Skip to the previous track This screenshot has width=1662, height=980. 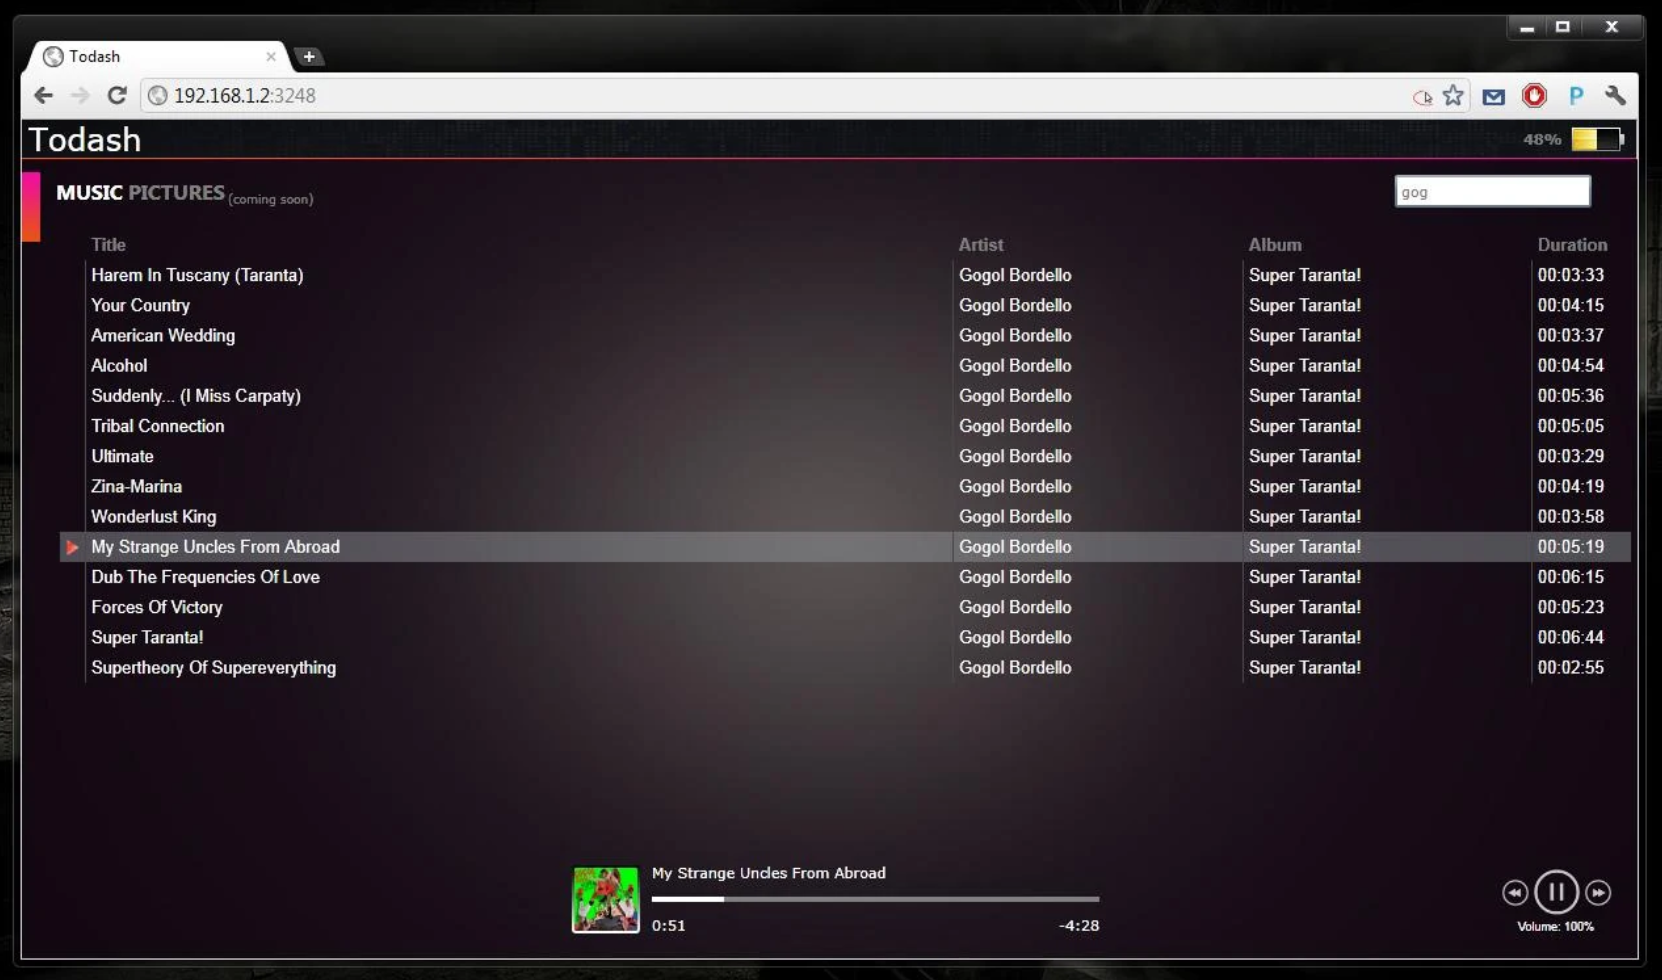[x=1515, y=892]
